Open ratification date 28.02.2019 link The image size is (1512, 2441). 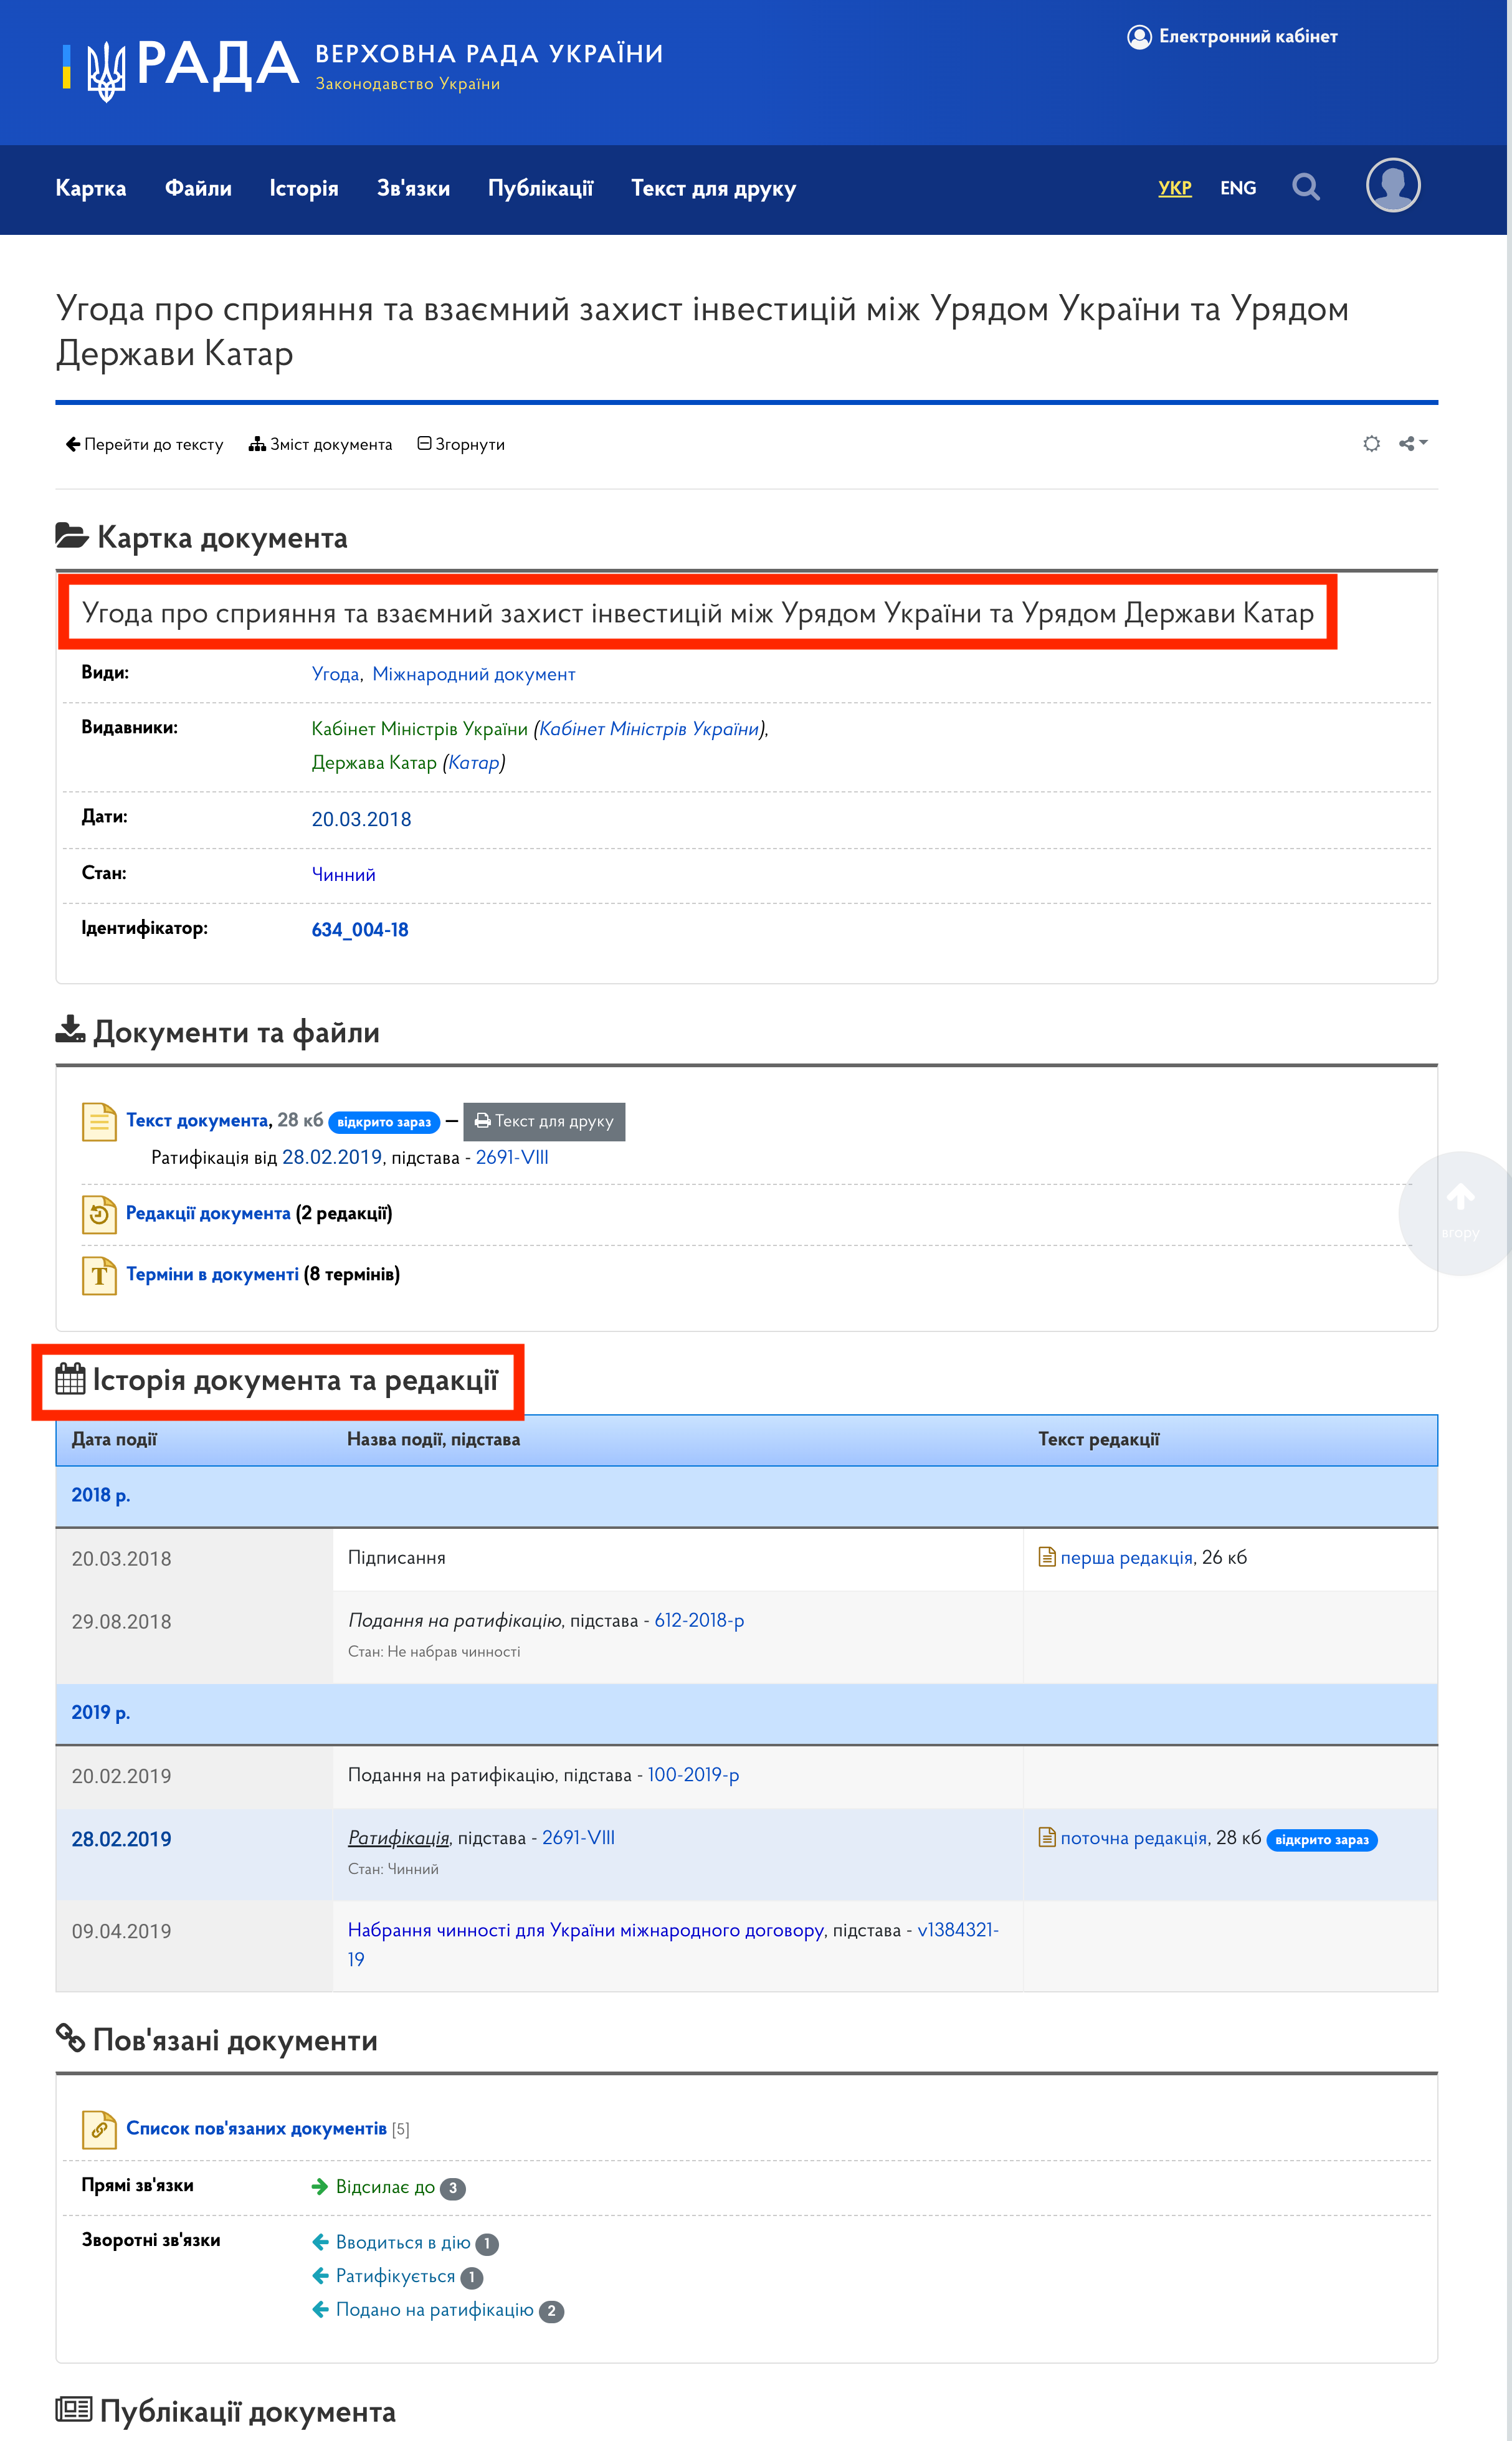pos(332,1157)
